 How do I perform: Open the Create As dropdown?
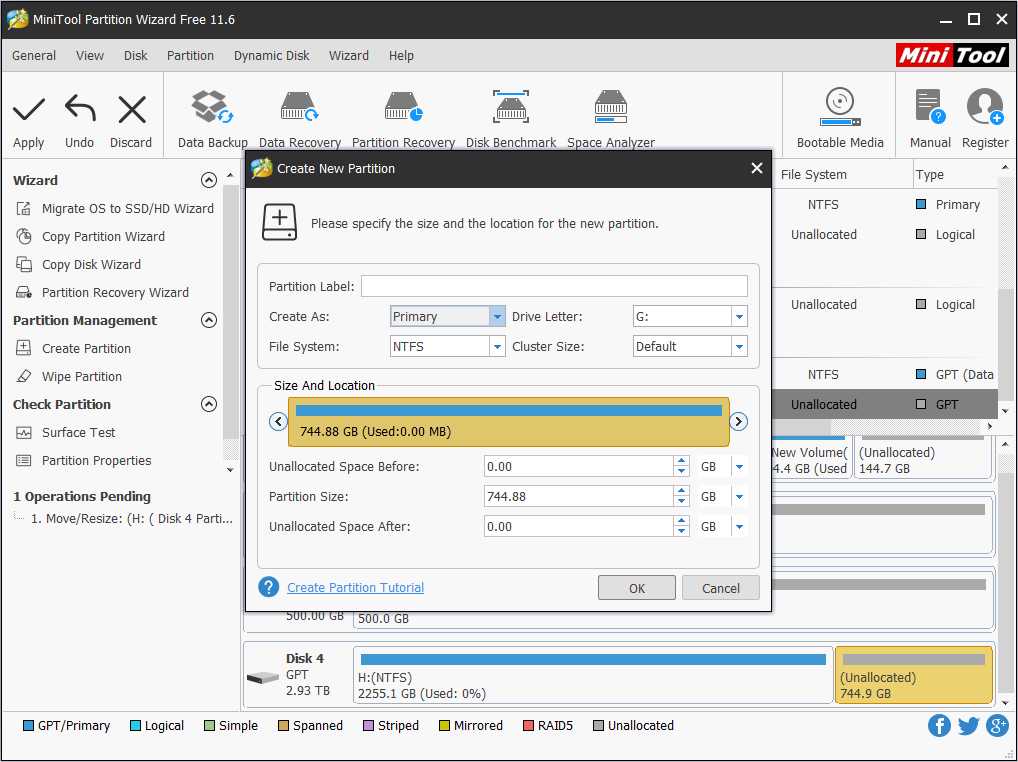coord(497,317)
